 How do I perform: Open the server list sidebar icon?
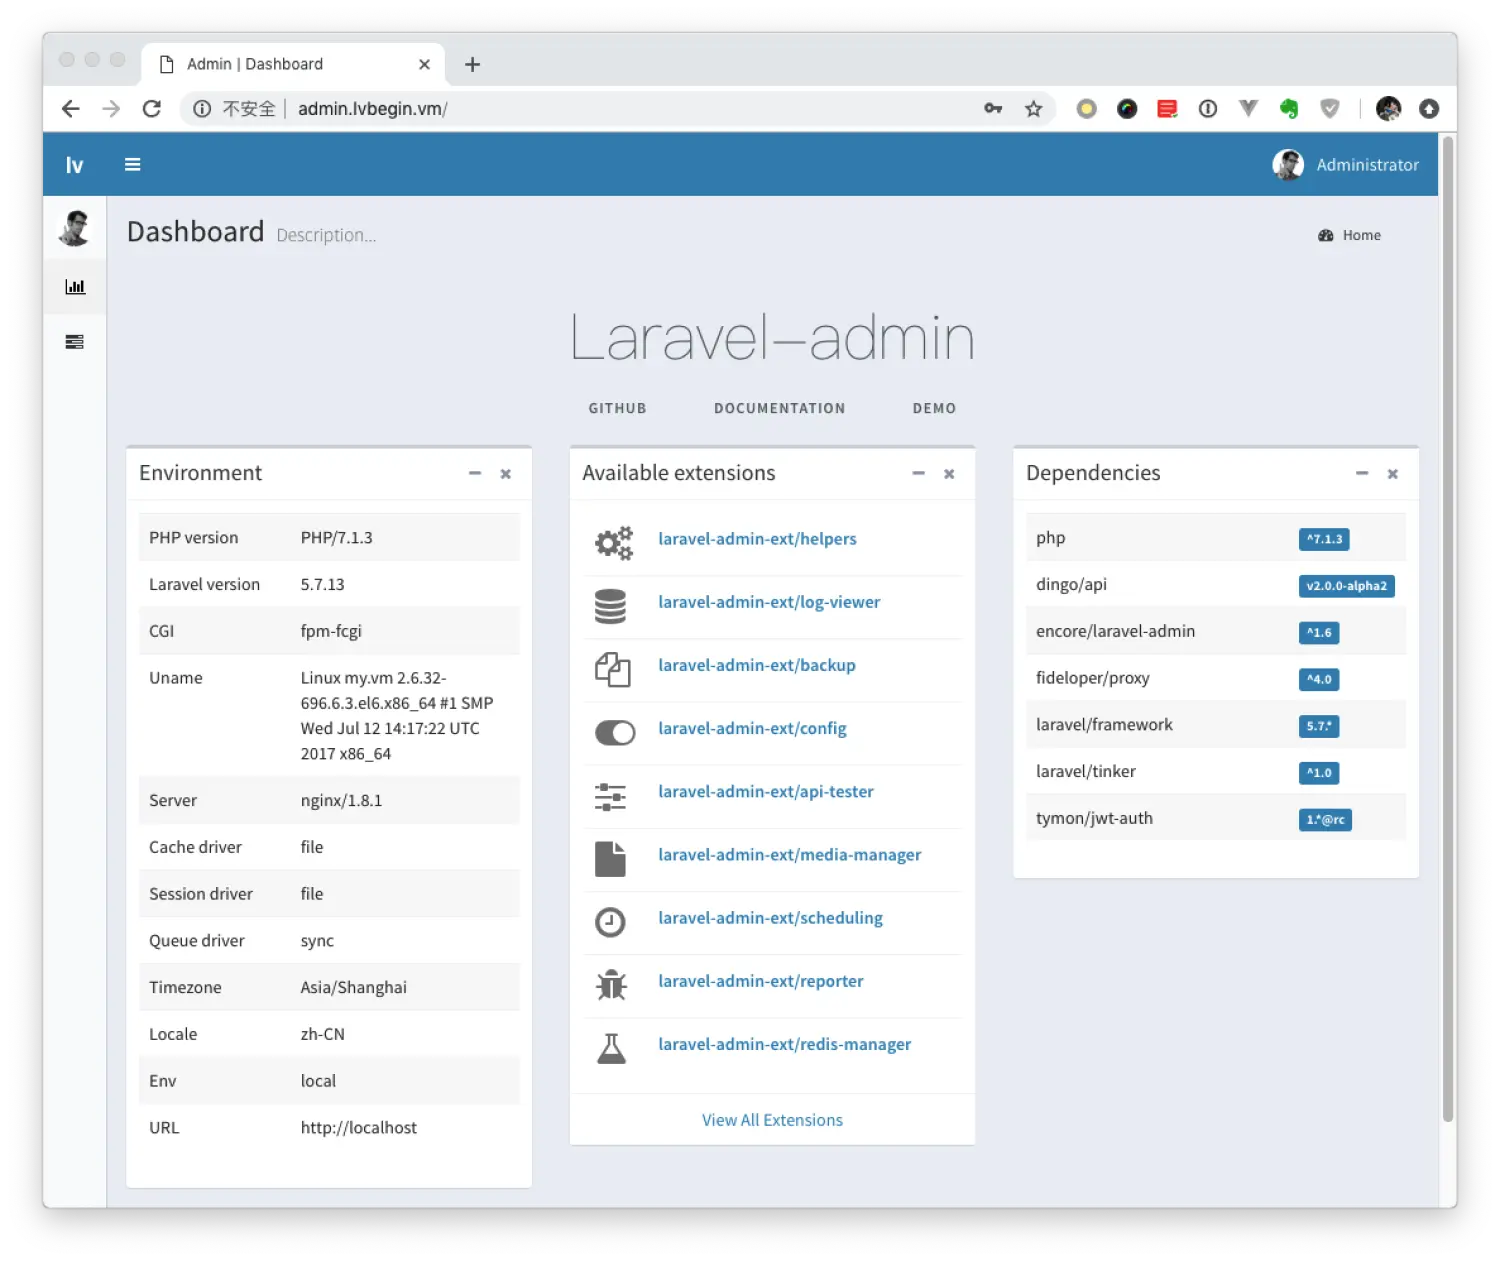pyautogui.click(x=75, y=342)
